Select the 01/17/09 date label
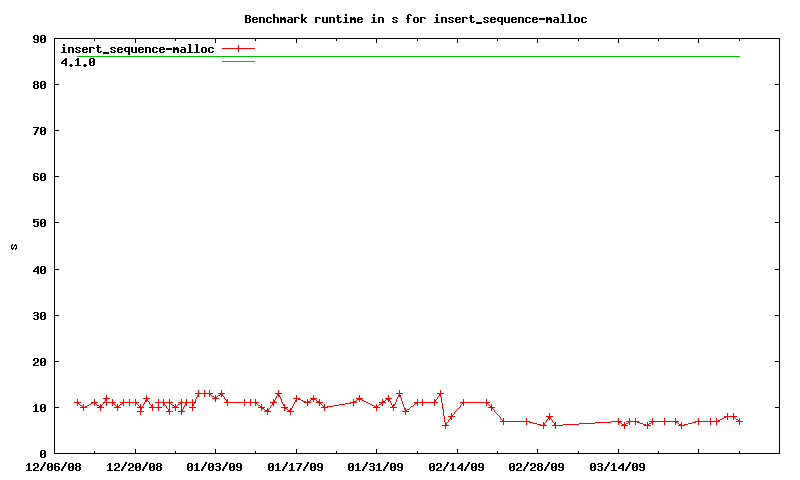 [296, 466]
